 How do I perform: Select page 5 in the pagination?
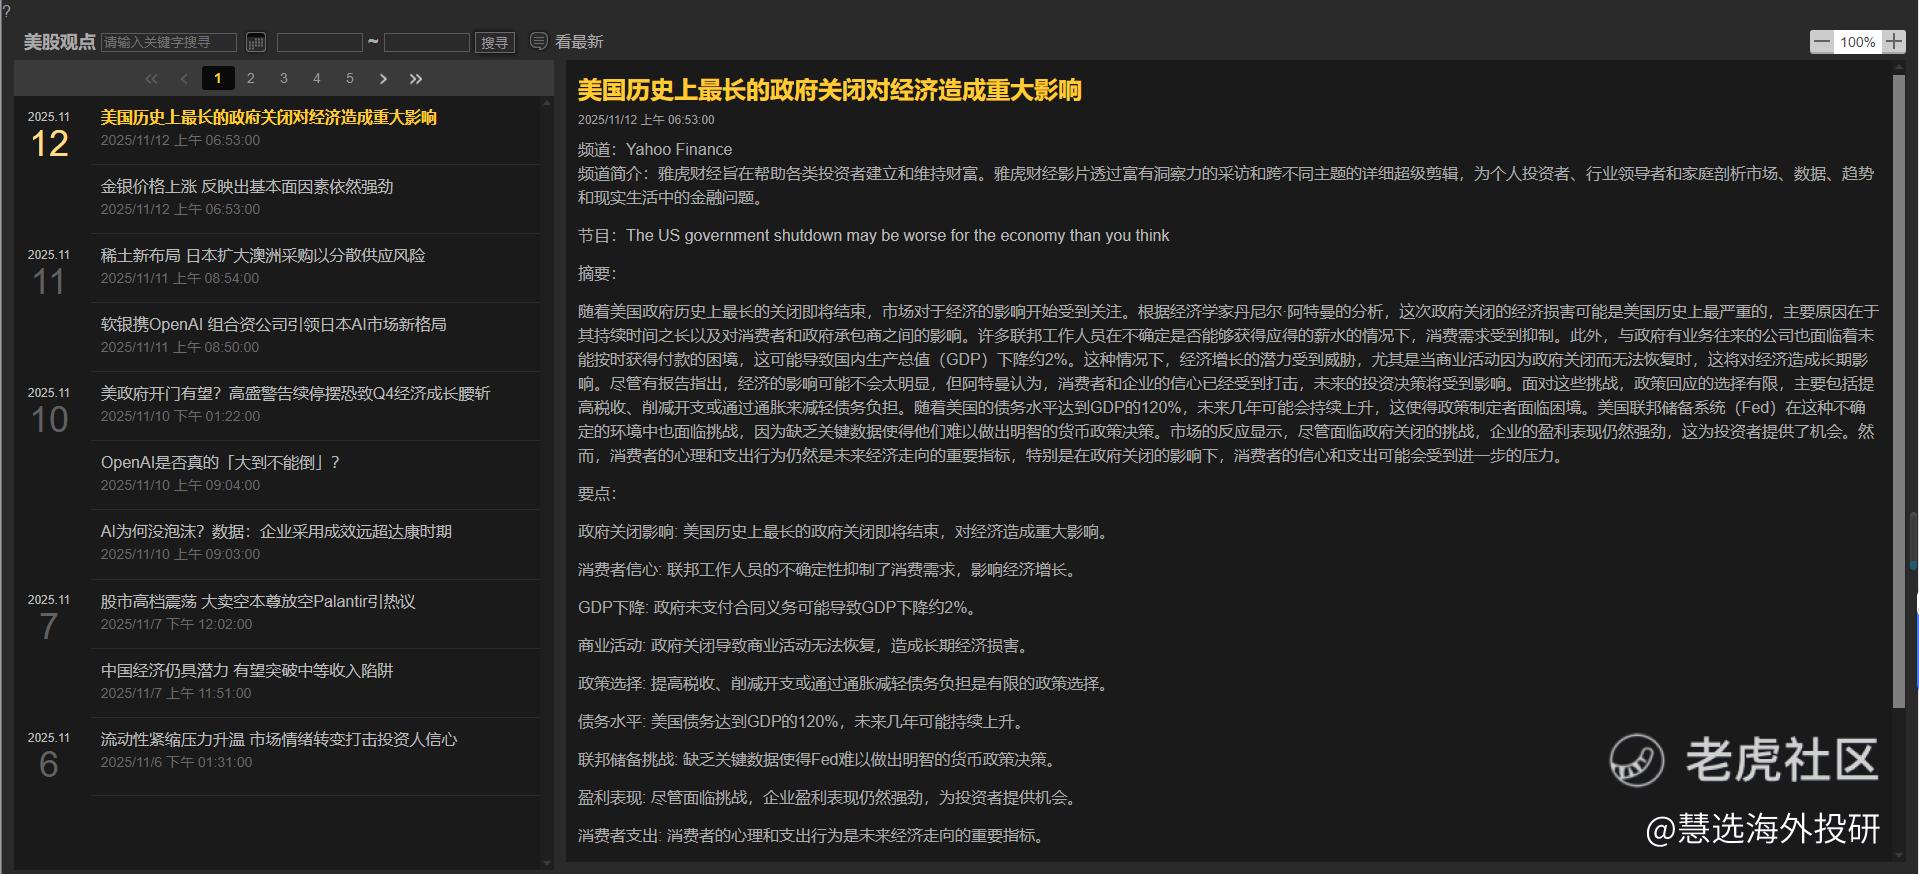(x=350, y=78)
